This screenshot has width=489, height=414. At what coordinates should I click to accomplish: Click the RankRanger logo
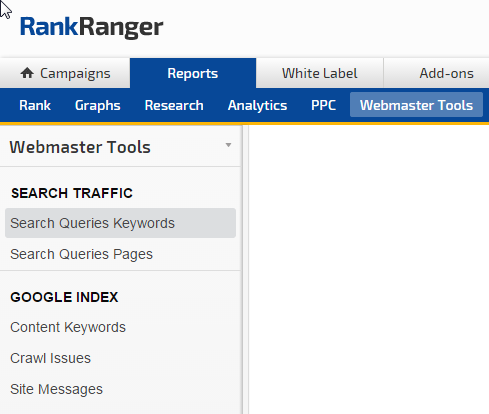pyautogui.click(x=92, y=27)
